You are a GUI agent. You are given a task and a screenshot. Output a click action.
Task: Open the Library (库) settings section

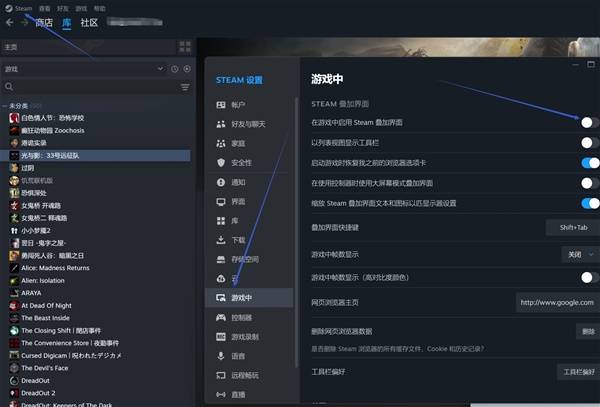249,221
